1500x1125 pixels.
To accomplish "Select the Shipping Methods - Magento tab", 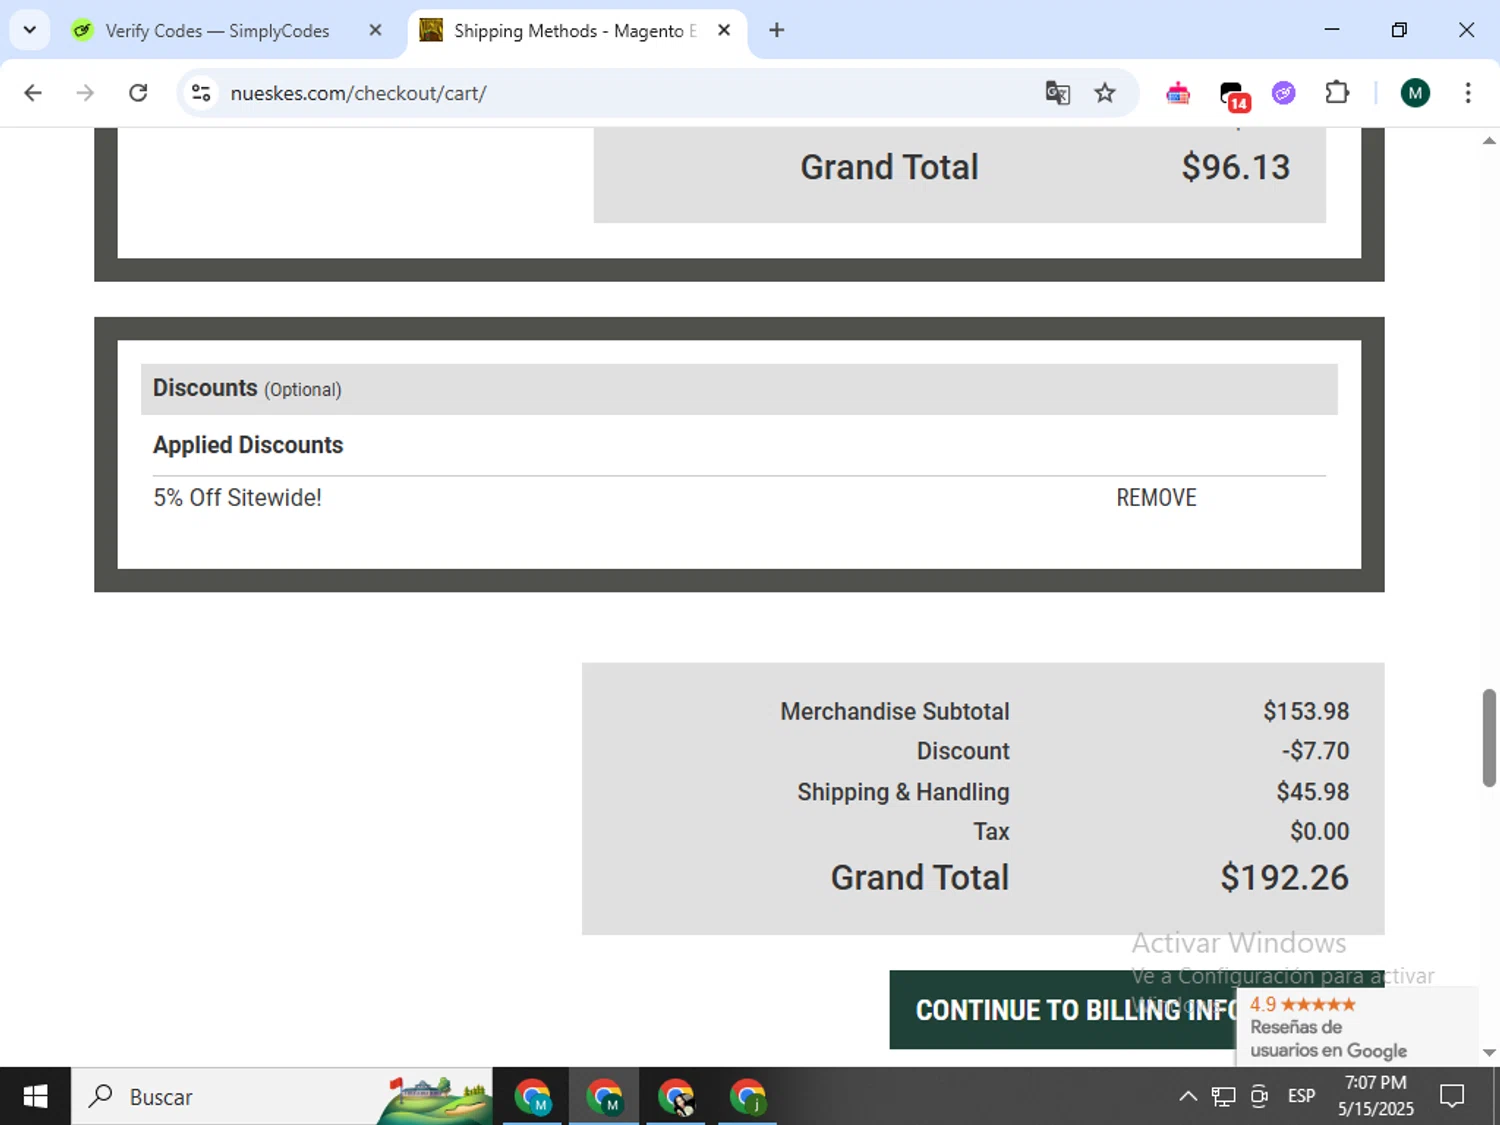I will click(x=575, y=31).
